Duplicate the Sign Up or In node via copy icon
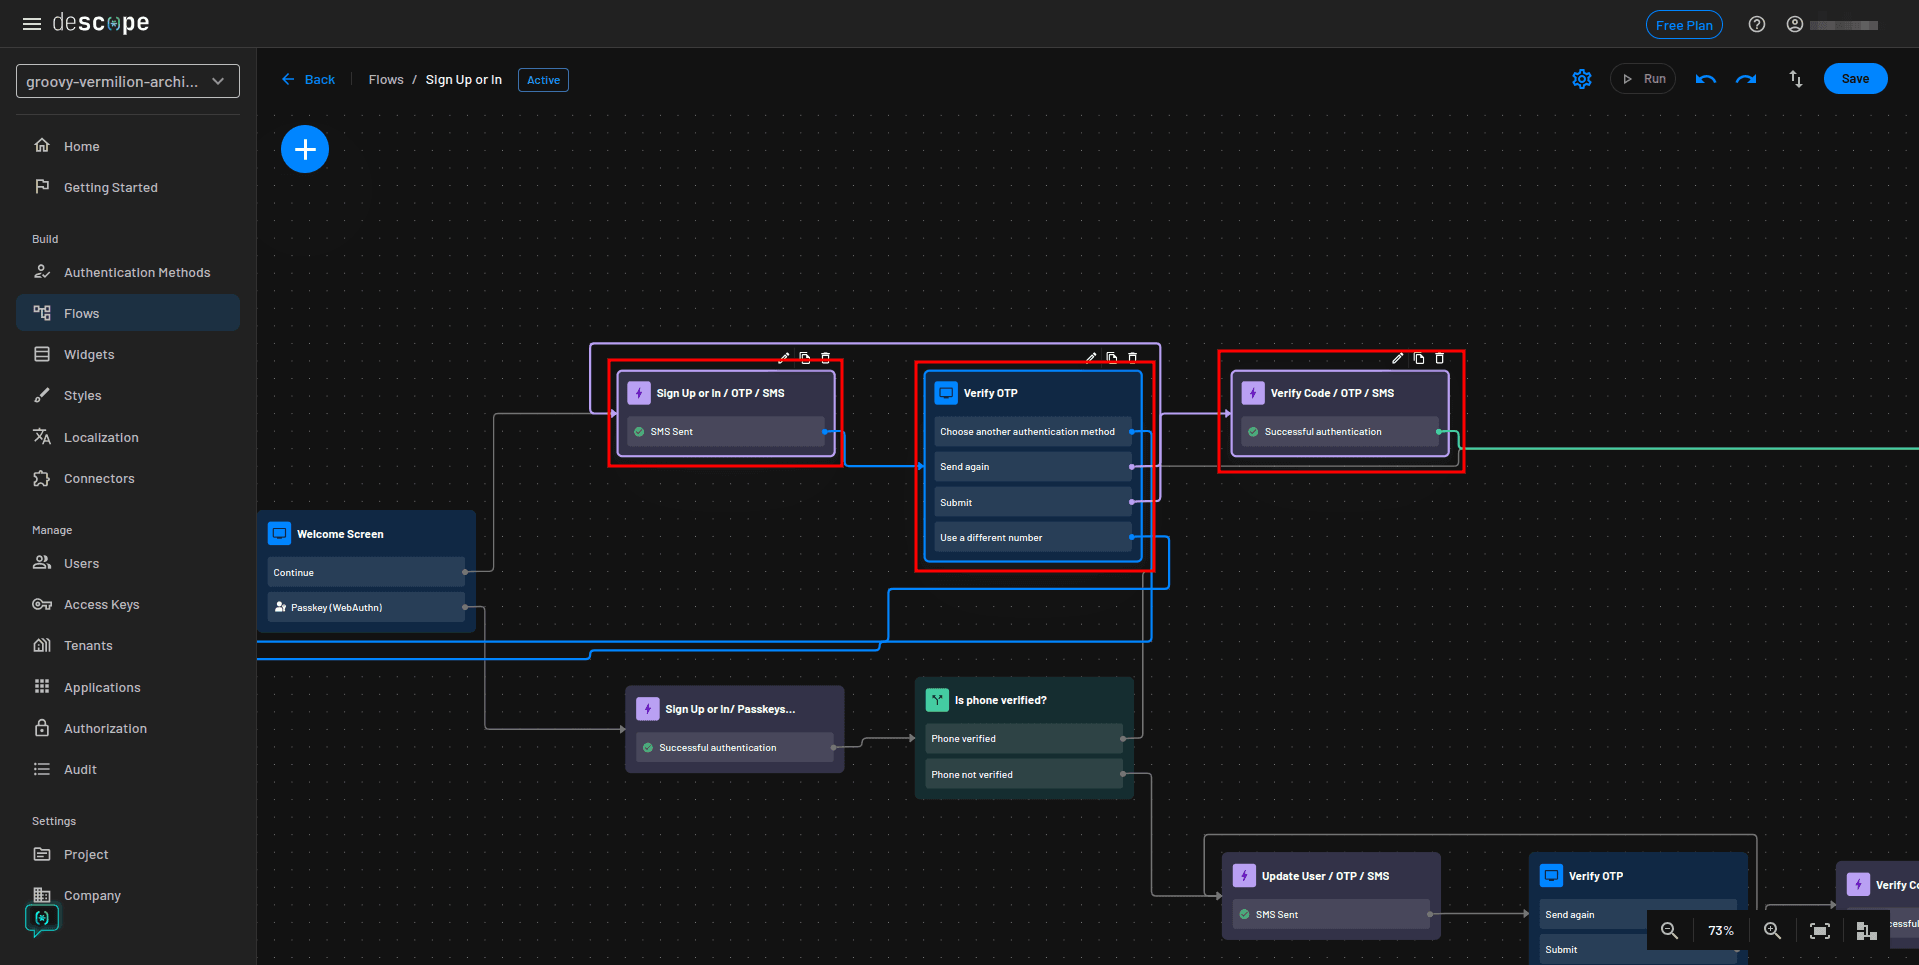The width and height of the screenshot is (1919, 965). (x=805, y=357)
